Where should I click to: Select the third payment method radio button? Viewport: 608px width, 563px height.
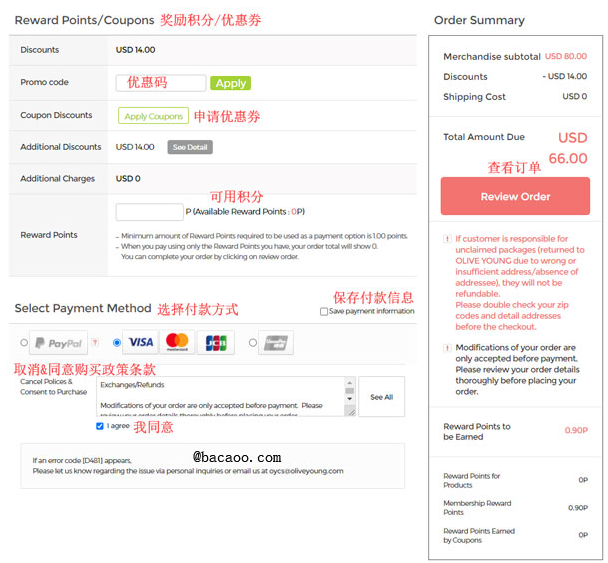click(253, 343)
